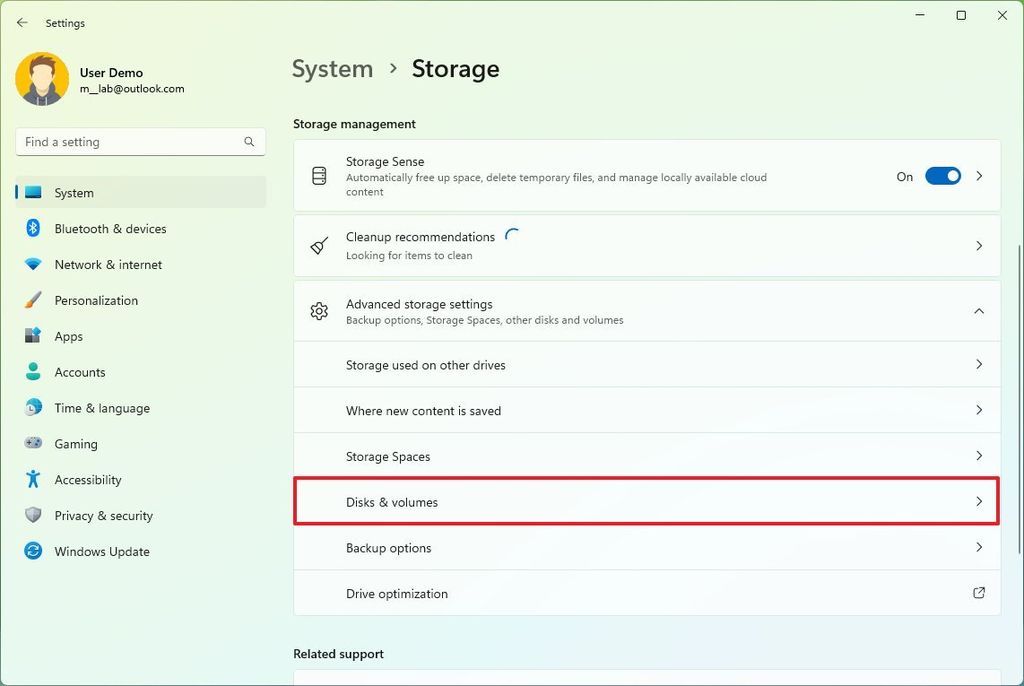This screenshot has height=686, width=1024.
Task: Click the Find a setting search field
Action: pyautogui.click(x=140, y=141)
